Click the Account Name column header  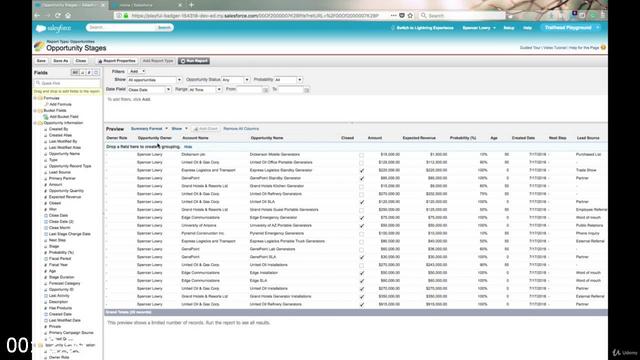[195, 138]
